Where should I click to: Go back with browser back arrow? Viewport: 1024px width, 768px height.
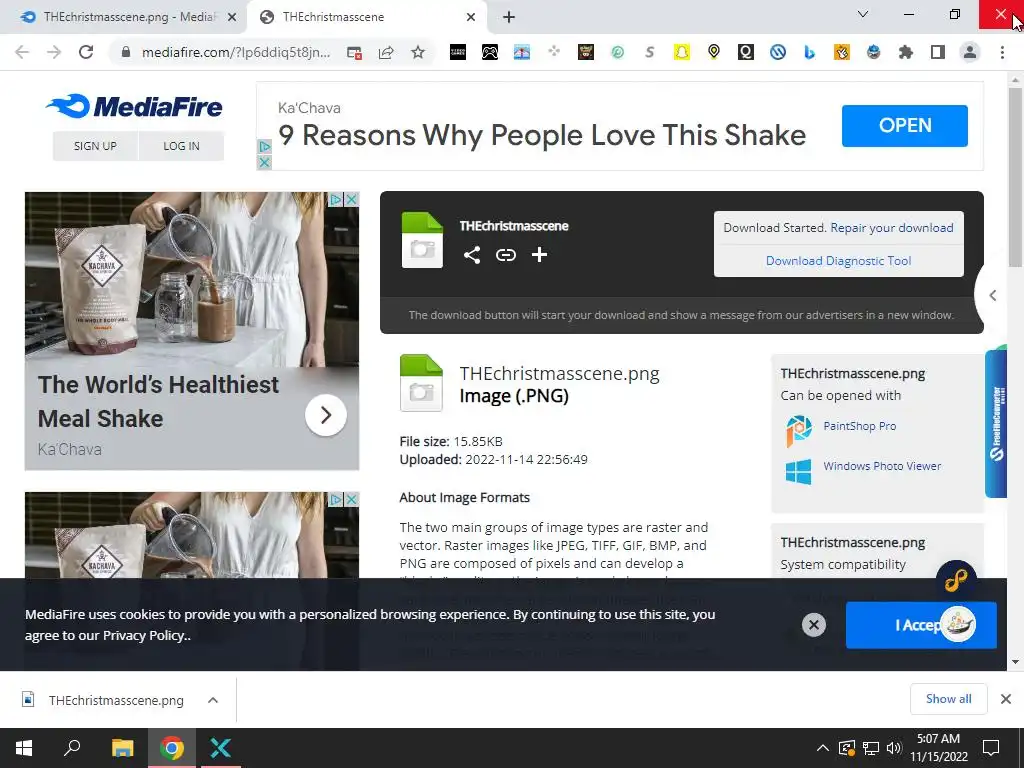pyautogui.click(x=22, y=52)
